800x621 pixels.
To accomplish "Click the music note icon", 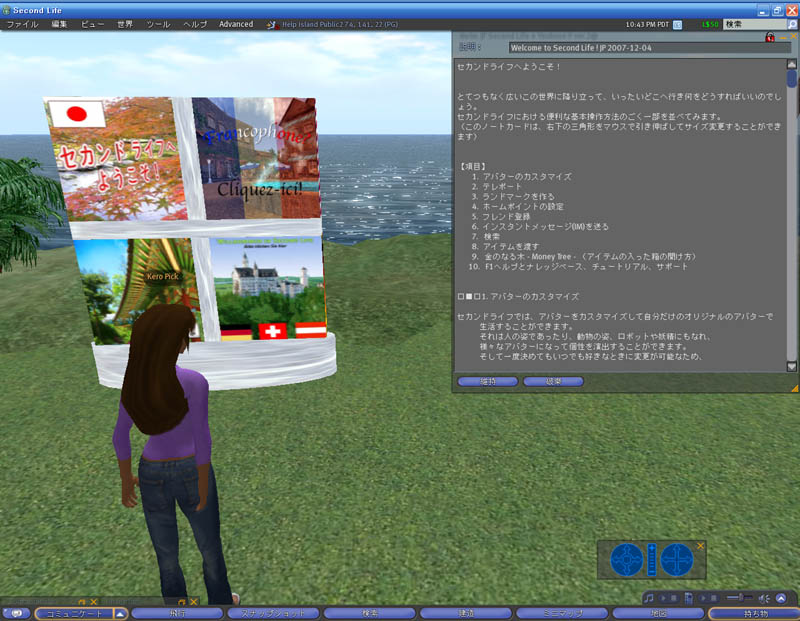I will (648, 598).
